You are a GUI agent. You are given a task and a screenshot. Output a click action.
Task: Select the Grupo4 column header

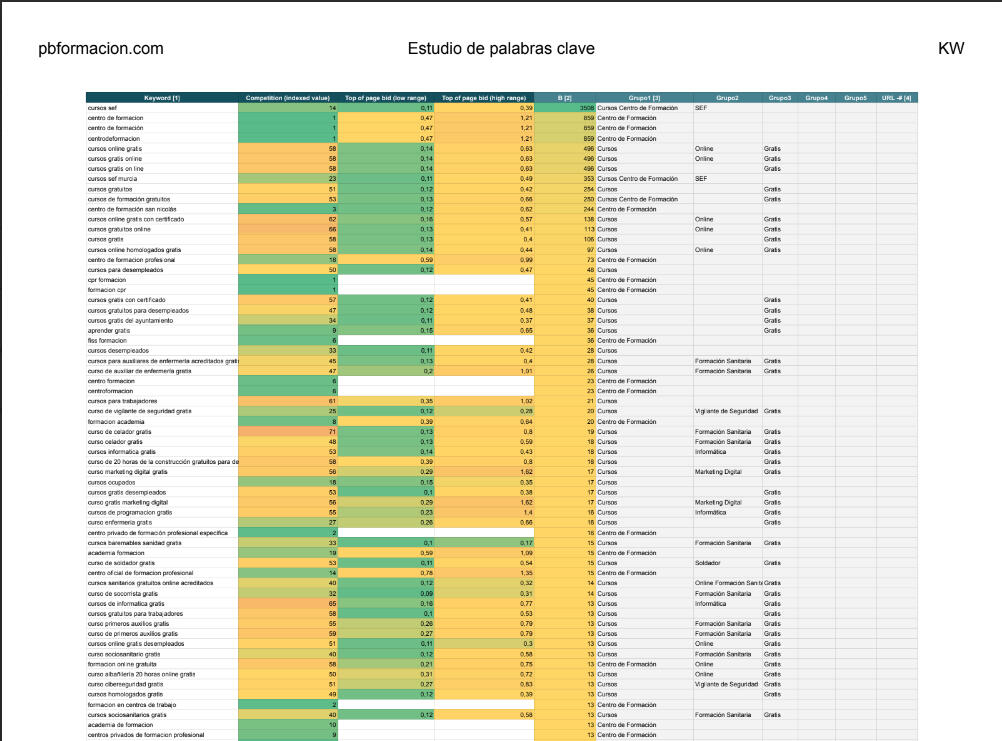pos(817,98)
